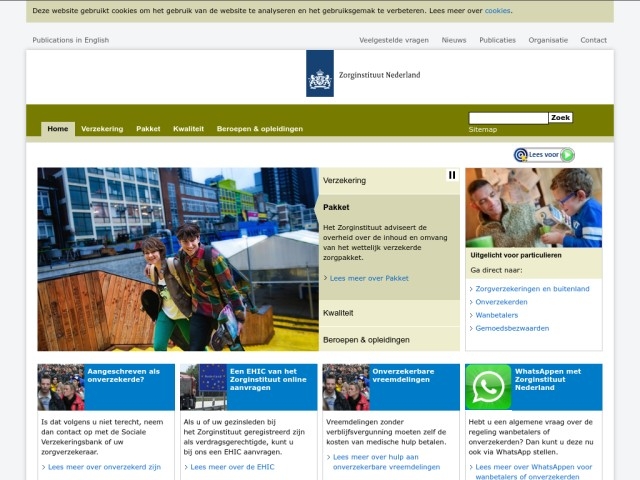Select the Home tab
Image resolution: width=640 pixels, height=480 pixels.
[x=58, y=129]
